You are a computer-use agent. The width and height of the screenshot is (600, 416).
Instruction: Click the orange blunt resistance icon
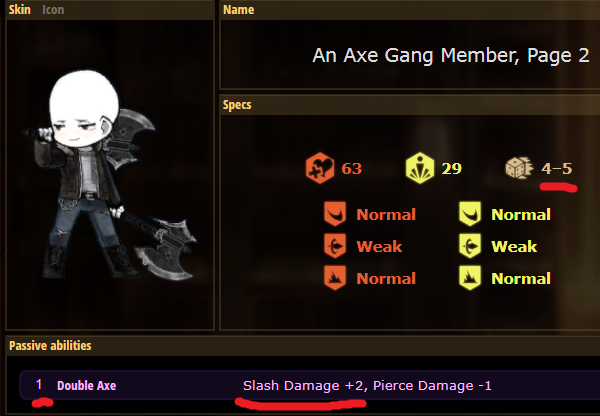335,278
